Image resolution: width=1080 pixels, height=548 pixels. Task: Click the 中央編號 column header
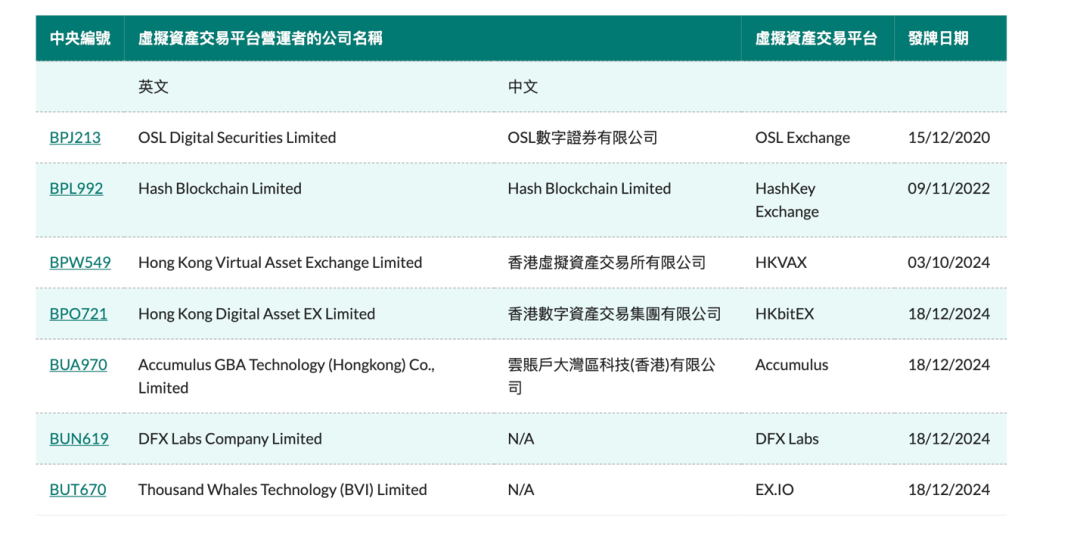point(80,39)
